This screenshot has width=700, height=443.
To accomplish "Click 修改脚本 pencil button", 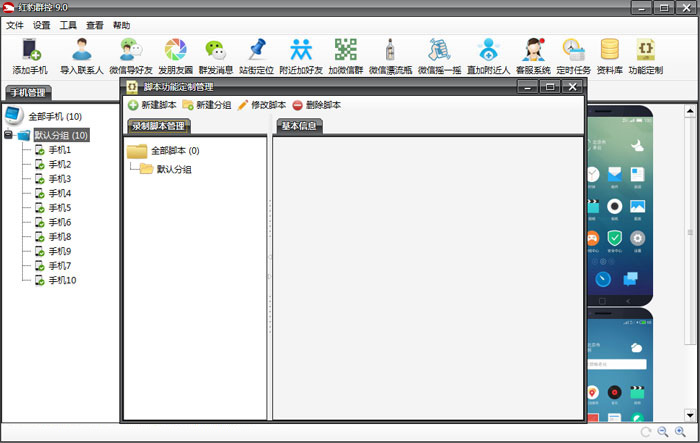I will [x=262, y=105].
